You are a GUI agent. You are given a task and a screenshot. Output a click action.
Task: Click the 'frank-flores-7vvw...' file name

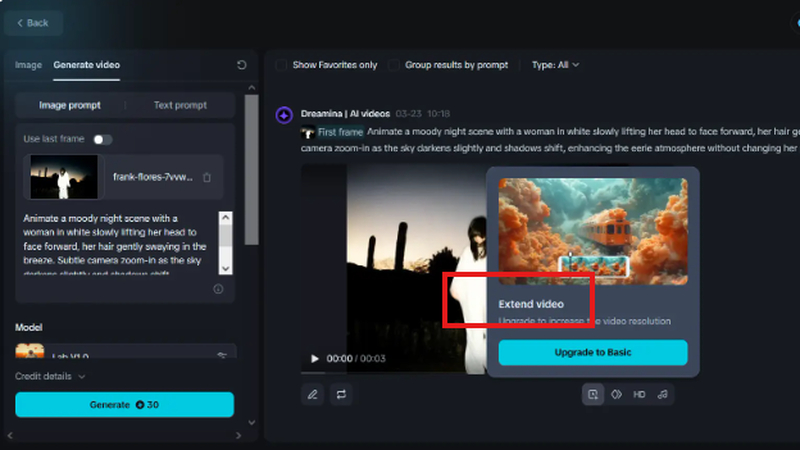pyautogui.click(x=153, y=177)
